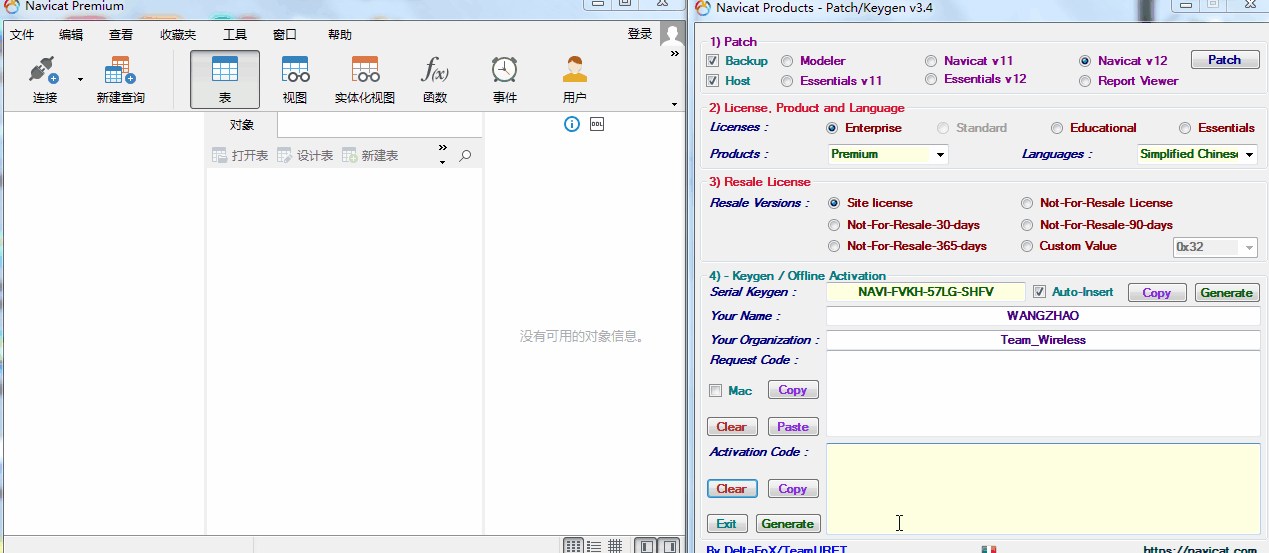
Task: Click the Open Table (打开表) icon
Action: point(220,156)
